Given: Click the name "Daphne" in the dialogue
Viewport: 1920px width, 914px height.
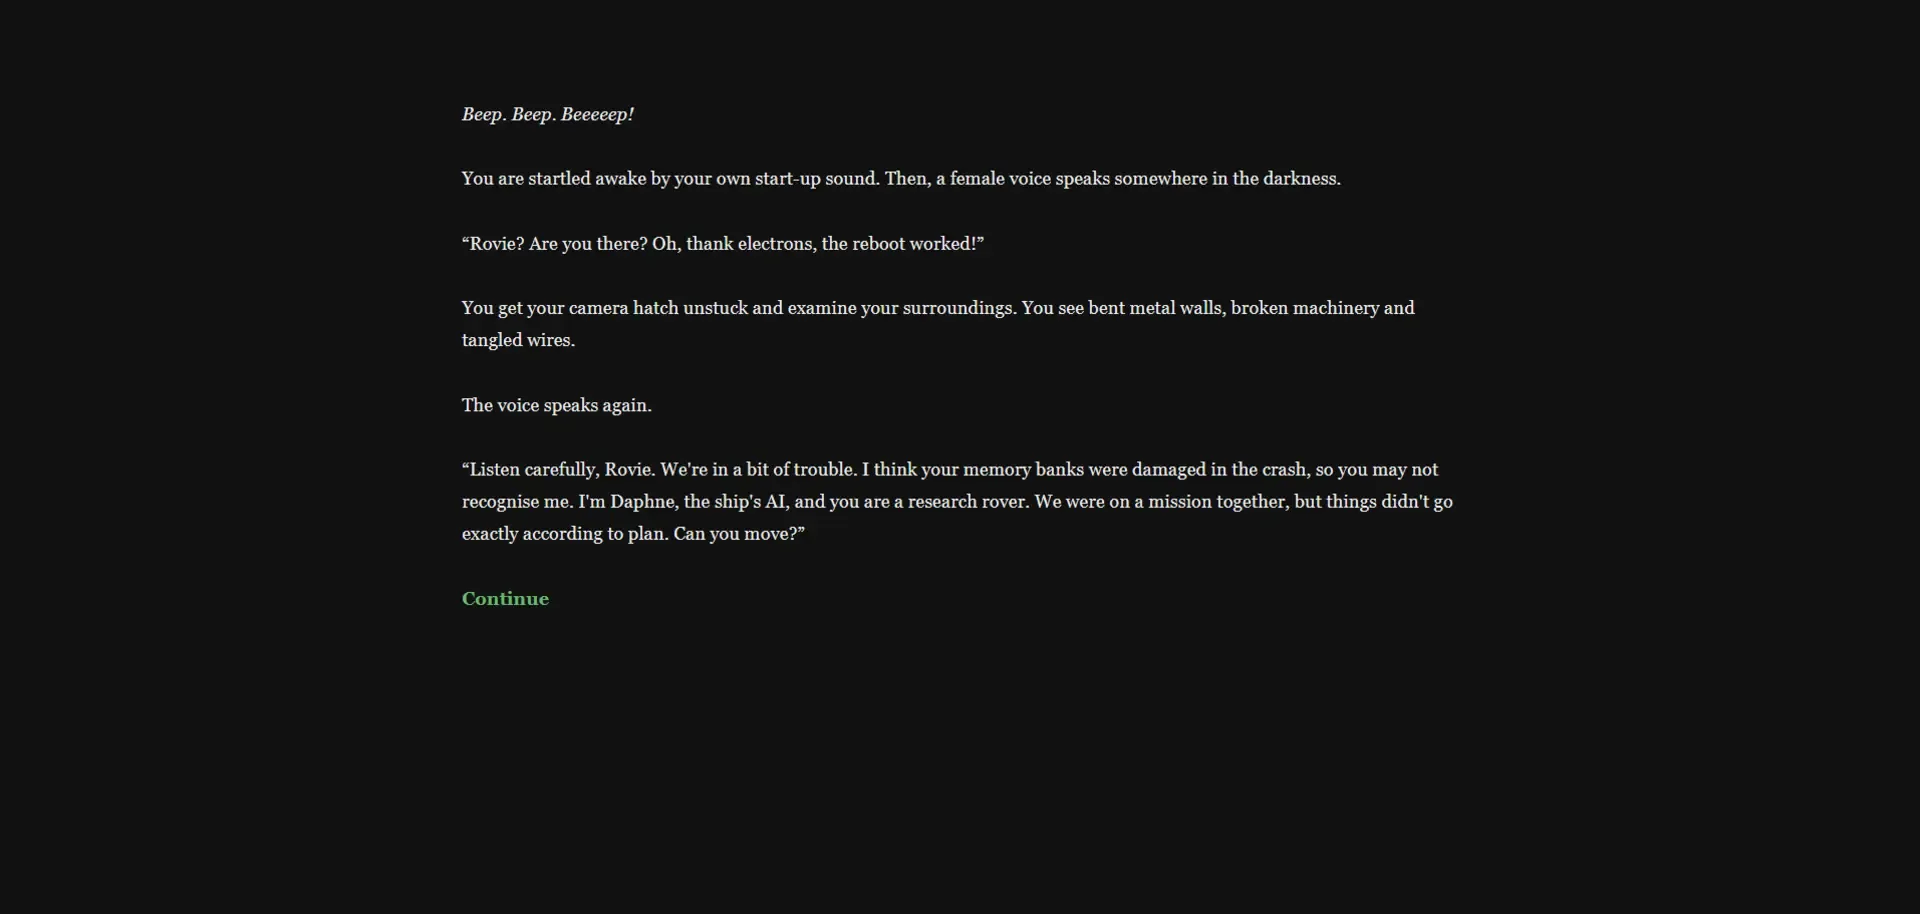Looking at the screenshot, I should click(x=642, y=502).
